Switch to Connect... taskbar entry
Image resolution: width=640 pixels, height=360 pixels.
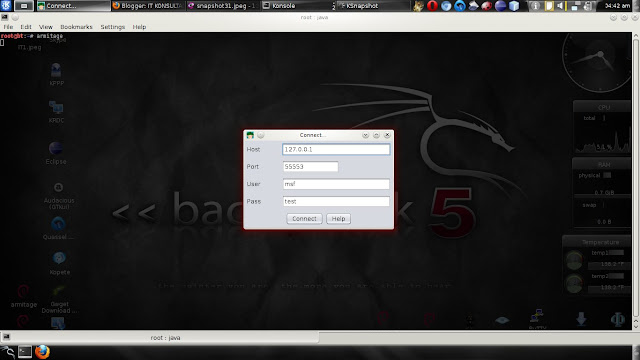pyautogui.click(x=73, y=6)
